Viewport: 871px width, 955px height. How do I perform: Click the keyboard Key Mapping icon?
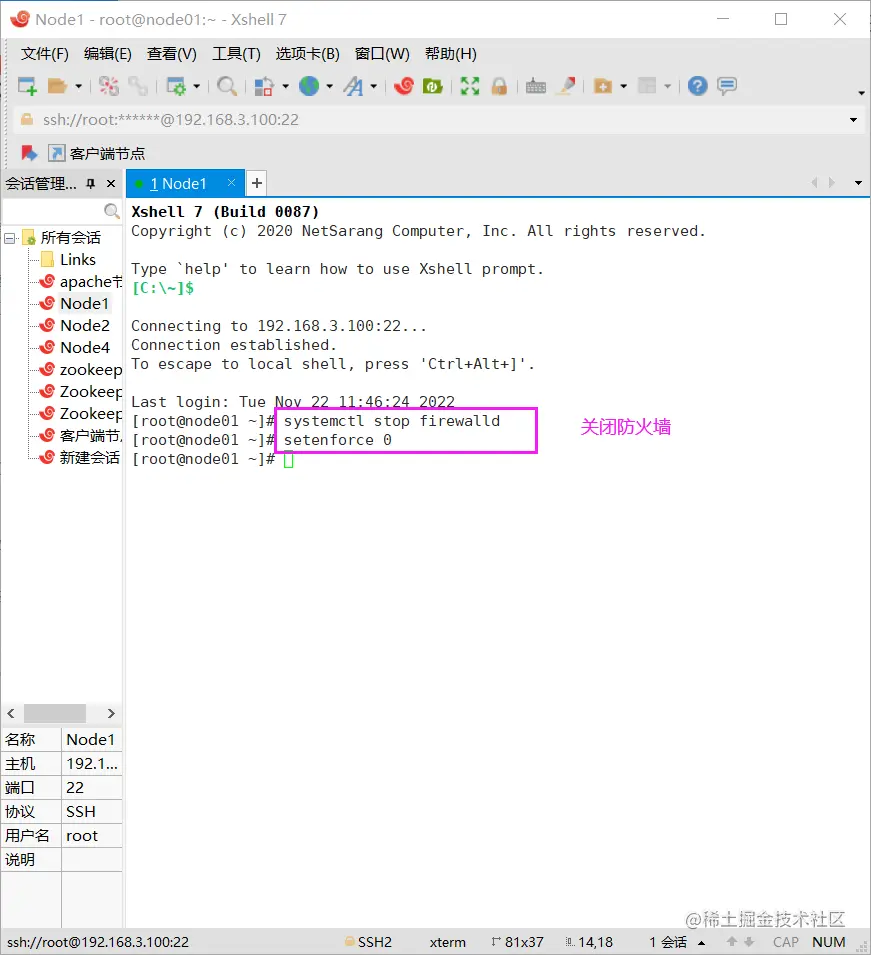pos(536,86)
